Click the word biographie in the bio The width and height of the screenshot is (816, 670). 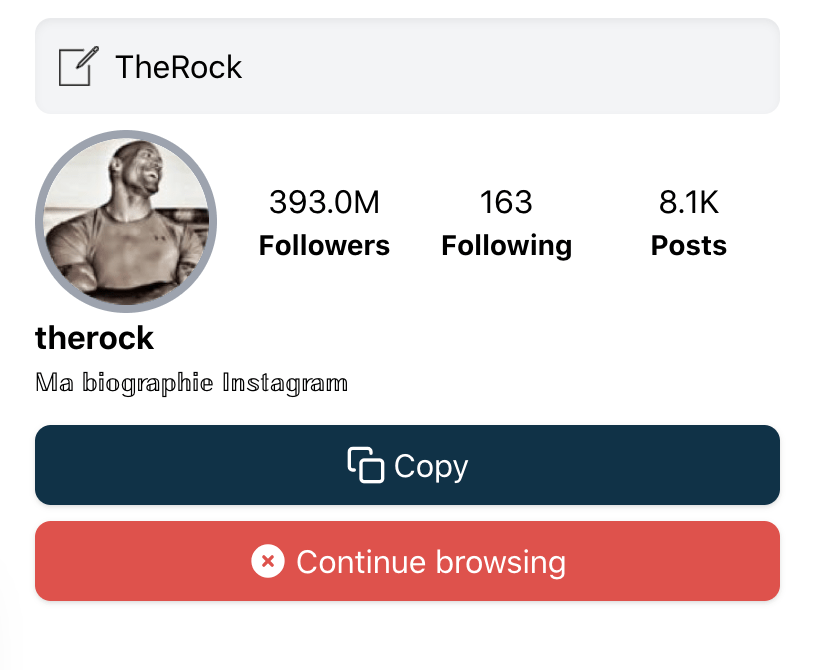click(148, 383)
